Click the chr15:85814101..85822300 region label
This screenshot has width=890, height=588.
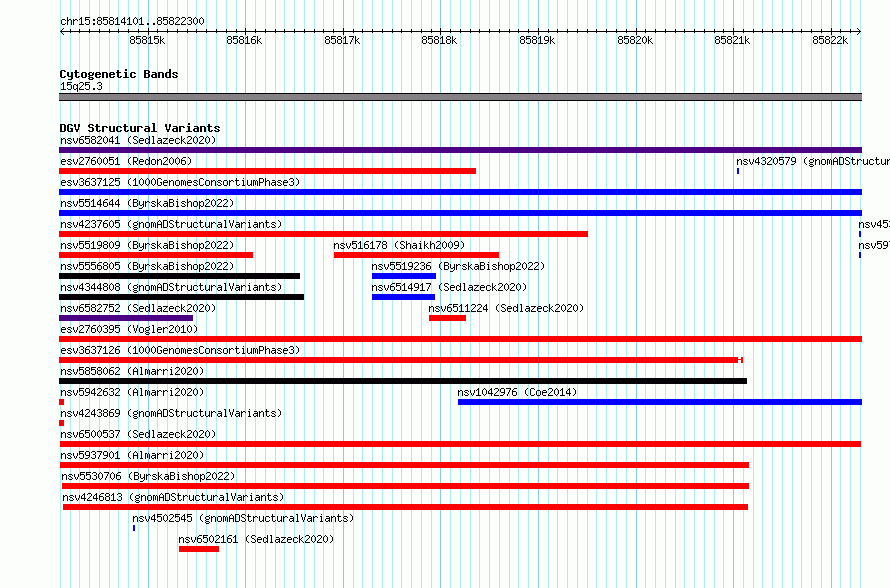point(132,21)
